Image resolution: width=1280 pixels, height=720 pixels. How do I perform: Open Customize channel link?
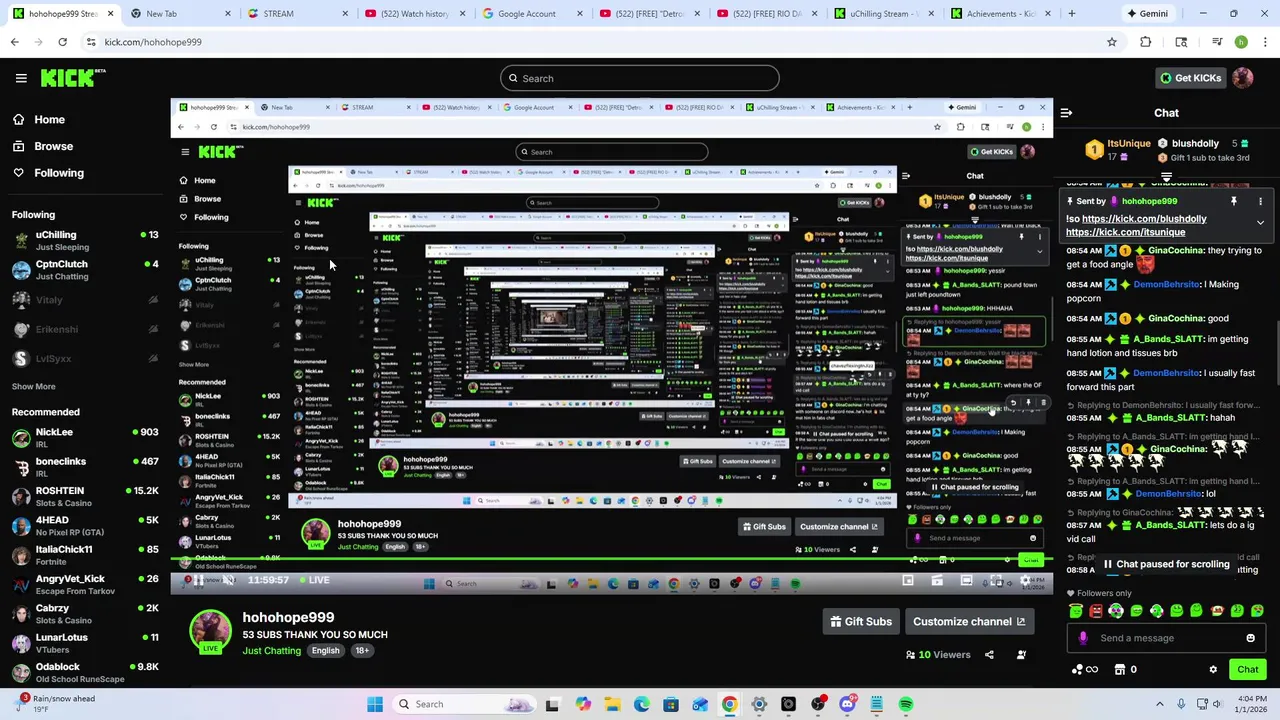pos(969,622)
